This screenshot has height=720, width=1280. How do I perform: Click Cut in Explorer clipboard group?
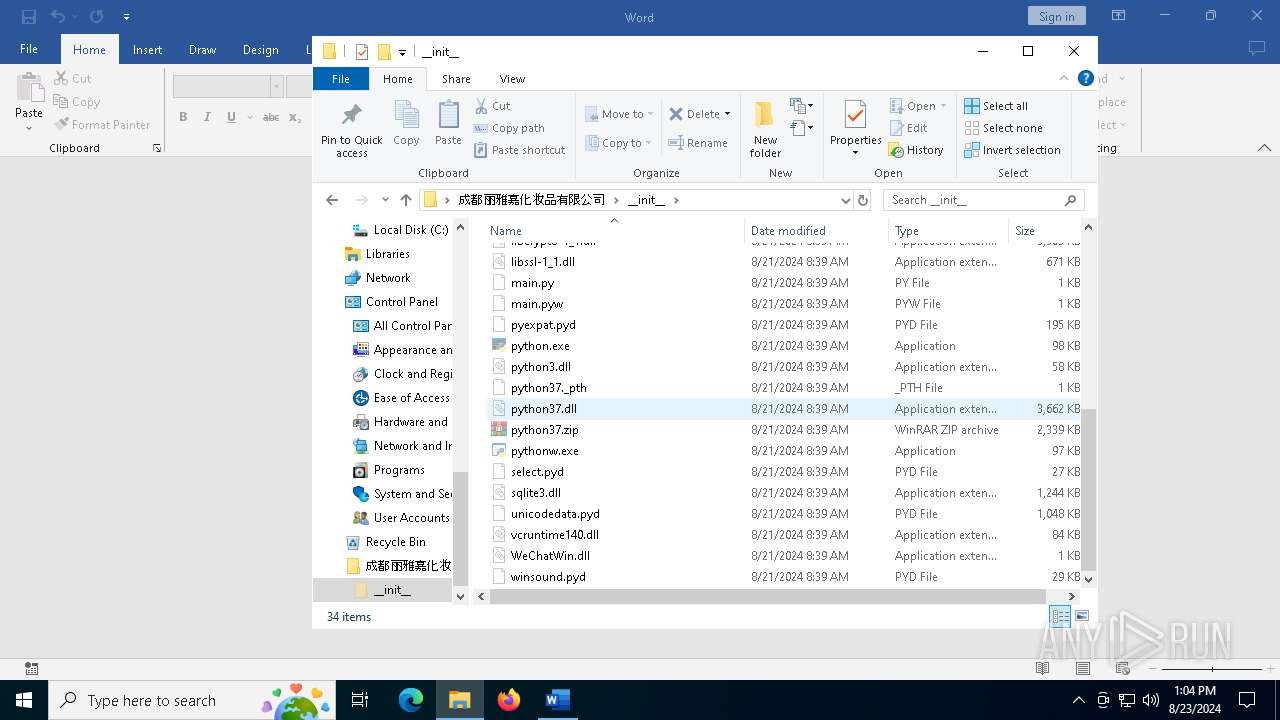click(492, 106)
